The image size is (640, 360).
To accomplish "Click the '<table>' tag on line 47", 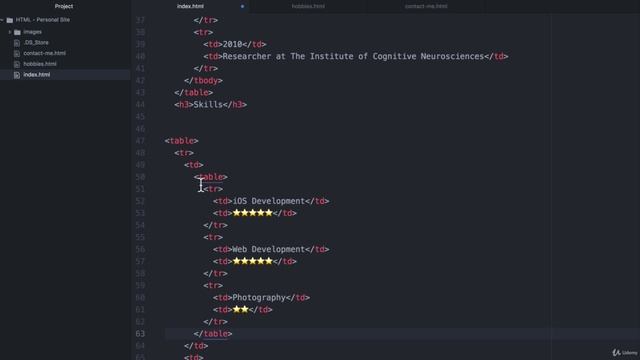I will 182,141.
